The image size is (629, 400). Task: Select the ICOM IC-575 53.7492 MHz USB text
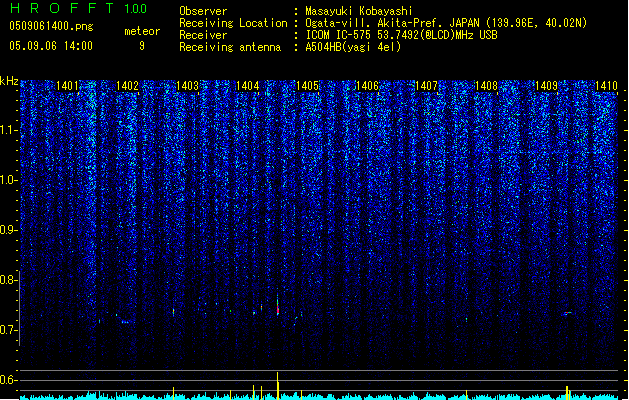pyautogui.click(x=401, y=35)
